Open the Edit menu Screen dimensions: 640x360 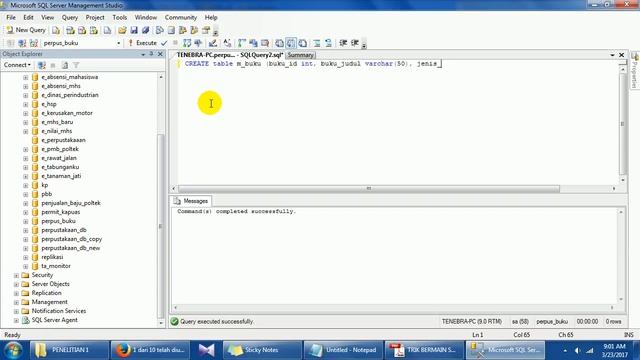(28, 18)
